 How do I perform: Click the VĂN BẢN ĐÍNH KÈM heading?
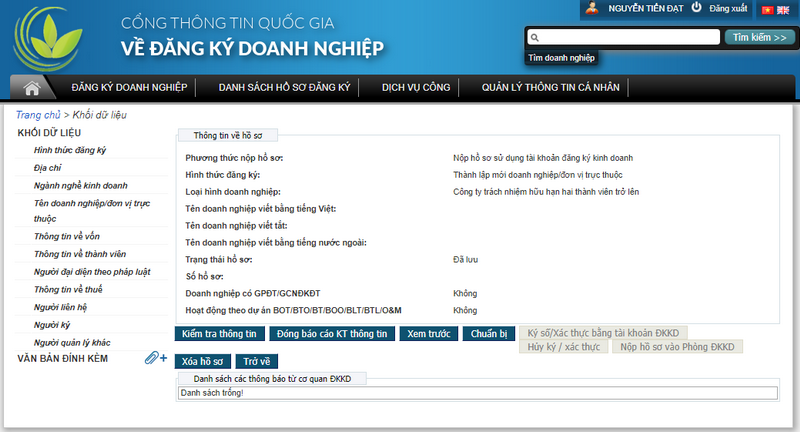point(62,359)
